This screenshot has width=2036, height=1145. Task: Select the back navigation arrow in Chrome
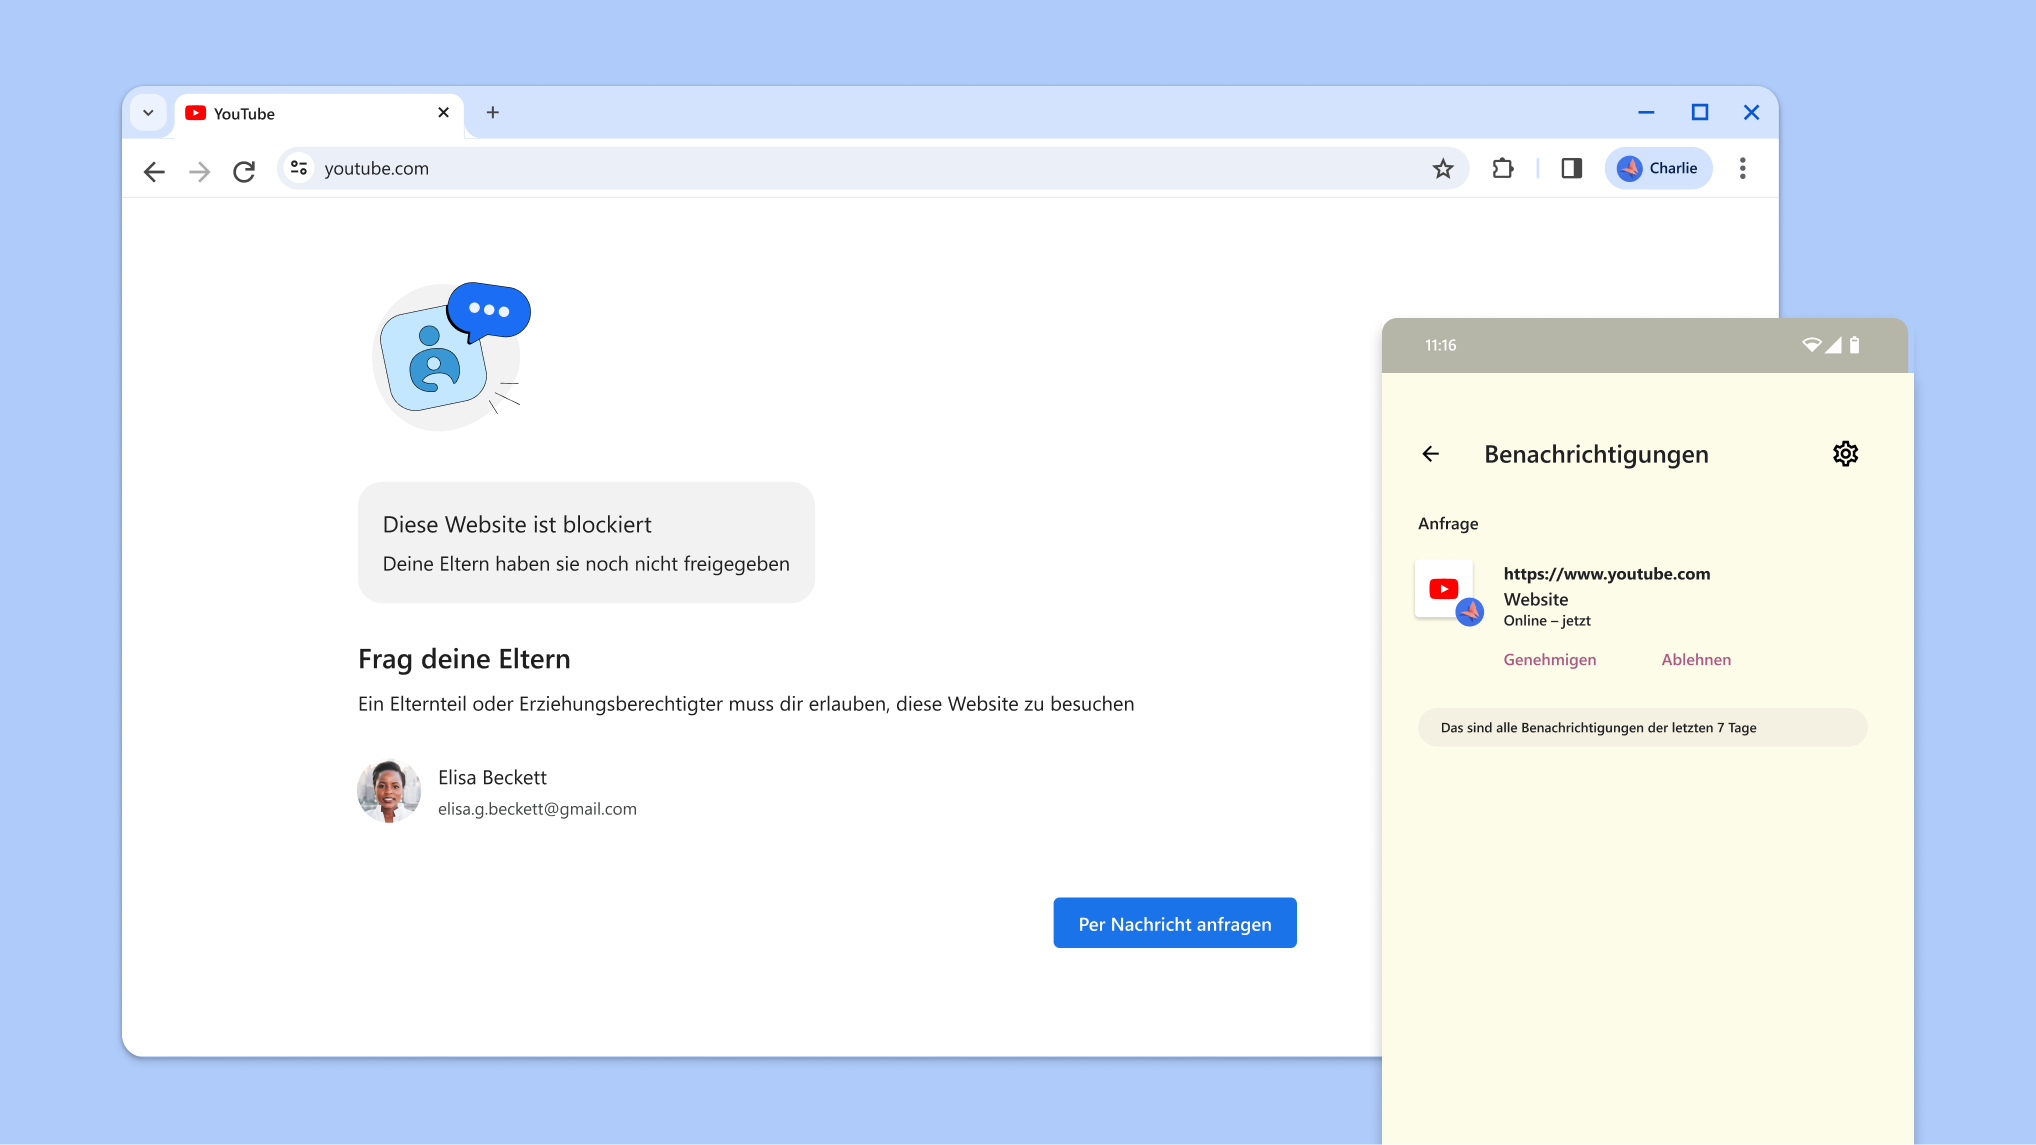(x=154, y=171)
